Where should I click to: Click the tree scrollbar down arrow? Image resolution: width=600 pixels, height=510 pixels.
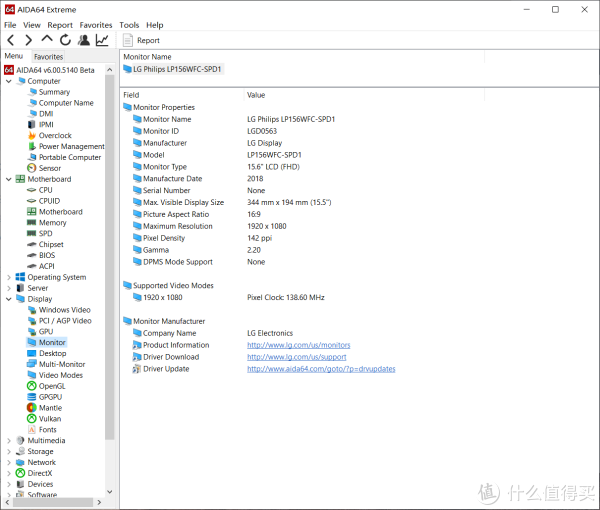tap(109, 492)
